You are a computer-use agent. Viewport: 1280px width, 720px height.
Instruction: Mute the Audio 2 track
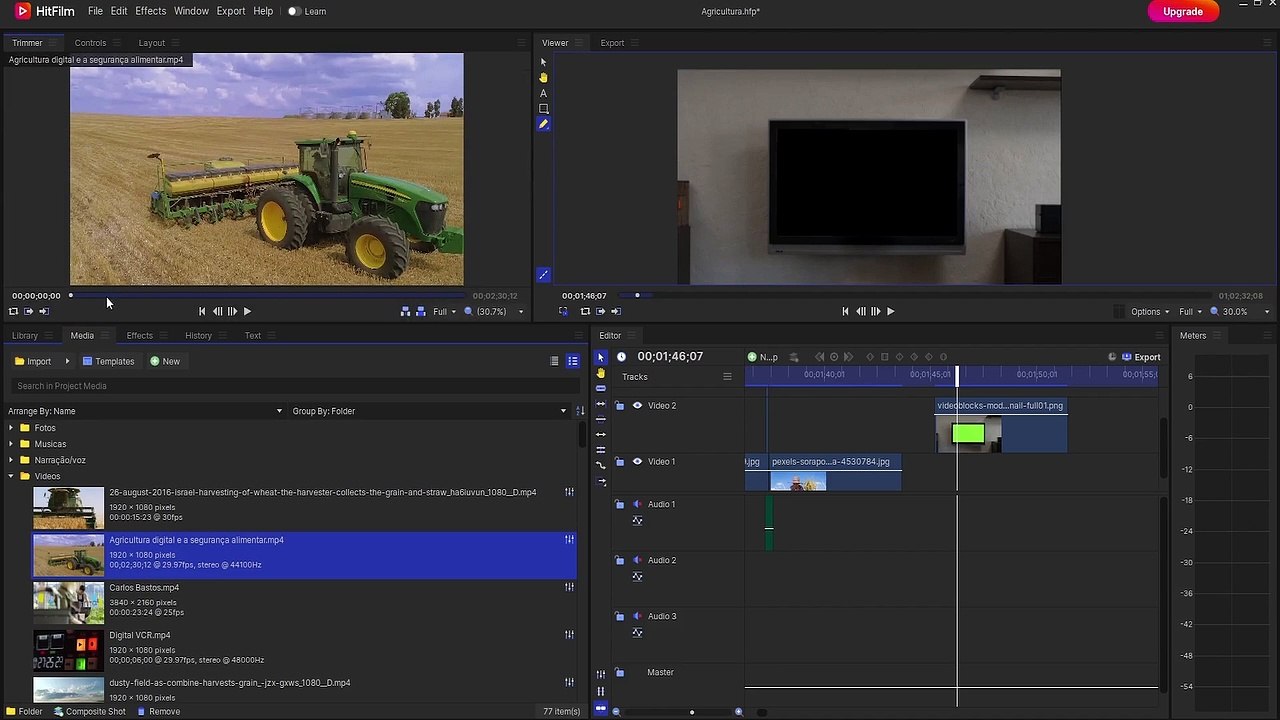pos(637,560)
